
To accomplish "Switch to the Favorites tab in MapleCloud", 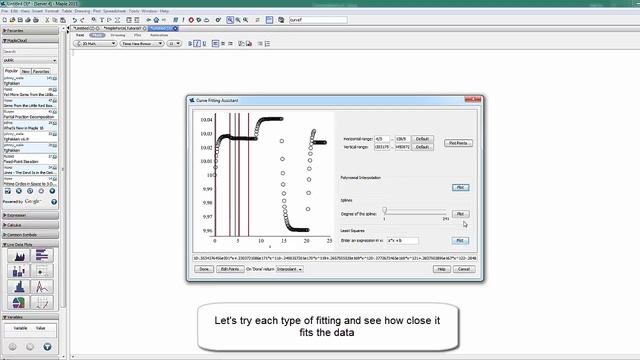I will click(41, 71).
